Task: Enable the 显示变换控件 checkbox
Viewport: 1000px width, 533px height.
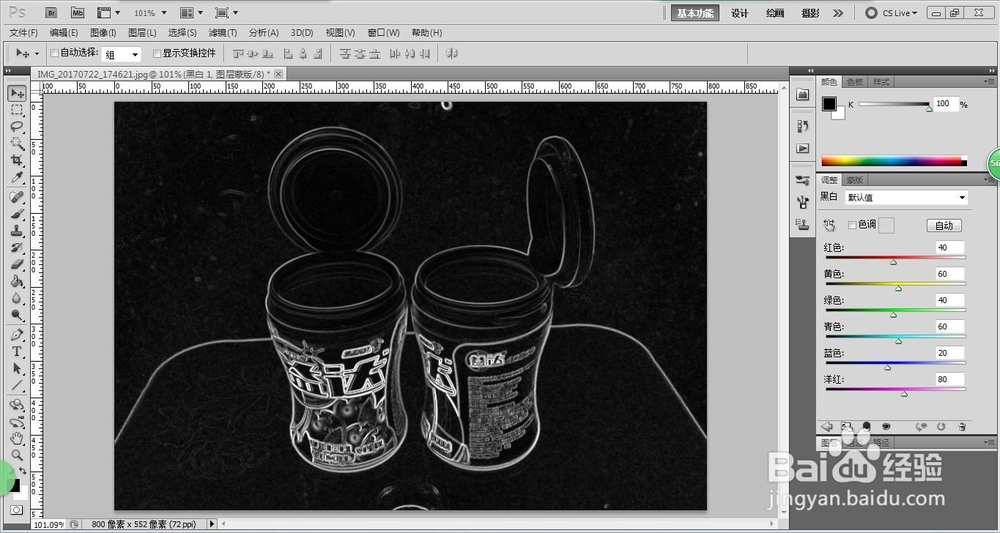Action: pos(157,54)
